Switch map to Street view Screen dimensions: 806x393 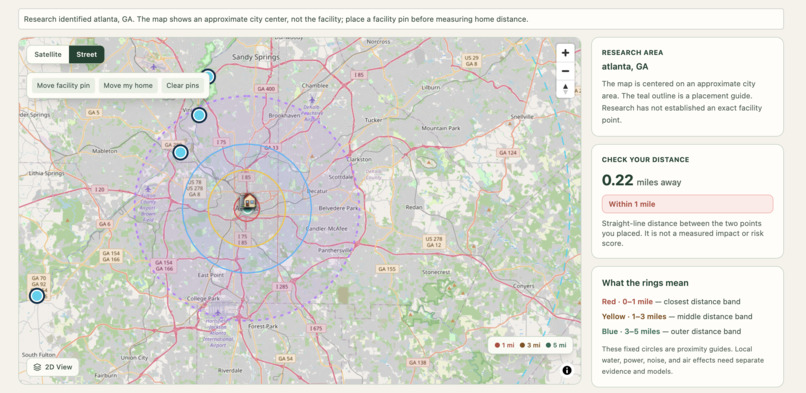(86, 54)
